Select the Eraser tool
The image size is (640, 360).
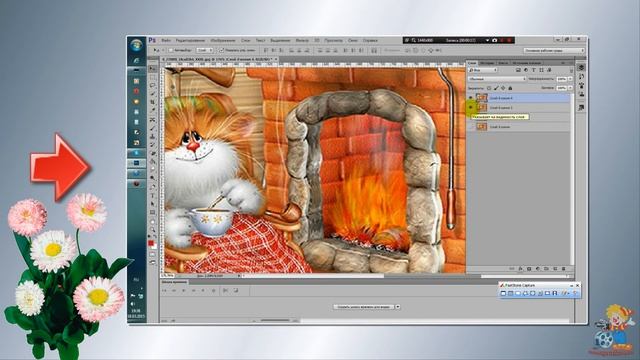(x=153, y=153)
